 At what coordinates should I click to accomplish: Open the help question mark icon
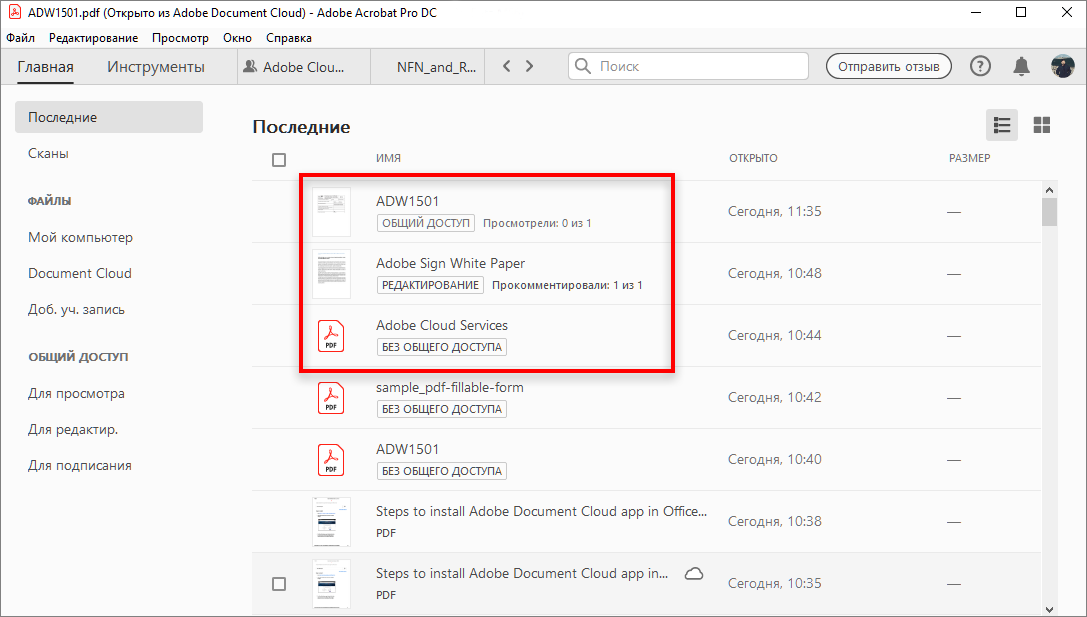(980, 67)
